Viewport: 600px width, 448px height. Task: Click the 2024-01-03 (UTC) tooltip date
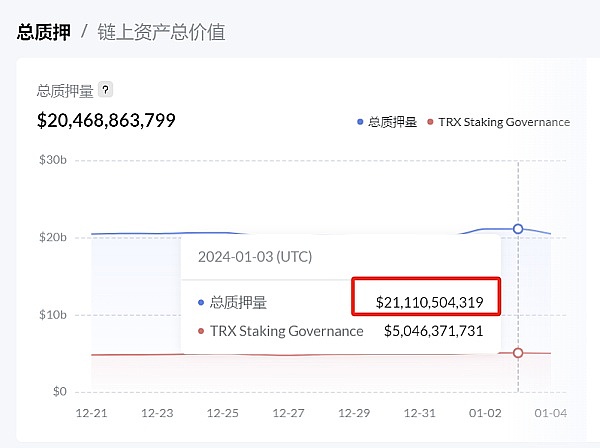pyautogui.click(x=255, y=256)
